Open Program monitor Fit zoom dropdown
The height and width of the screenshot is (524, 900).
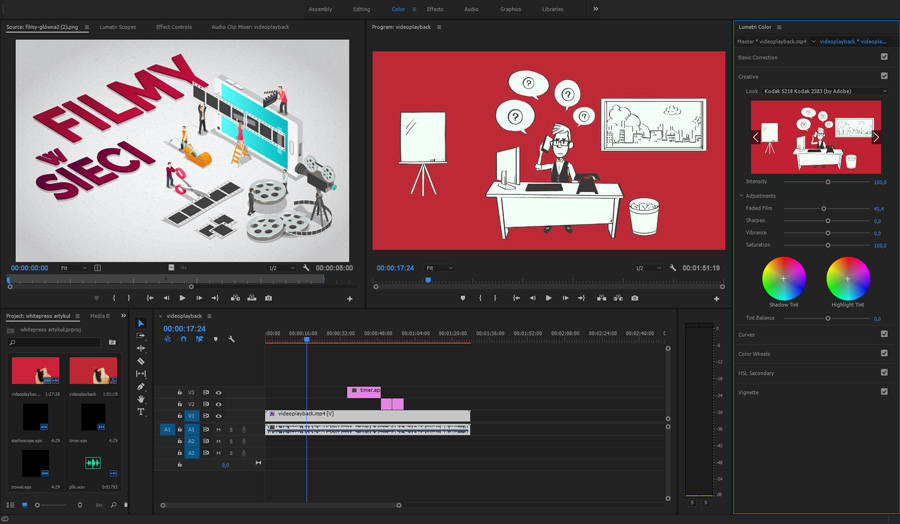click(x=439, y=268)
